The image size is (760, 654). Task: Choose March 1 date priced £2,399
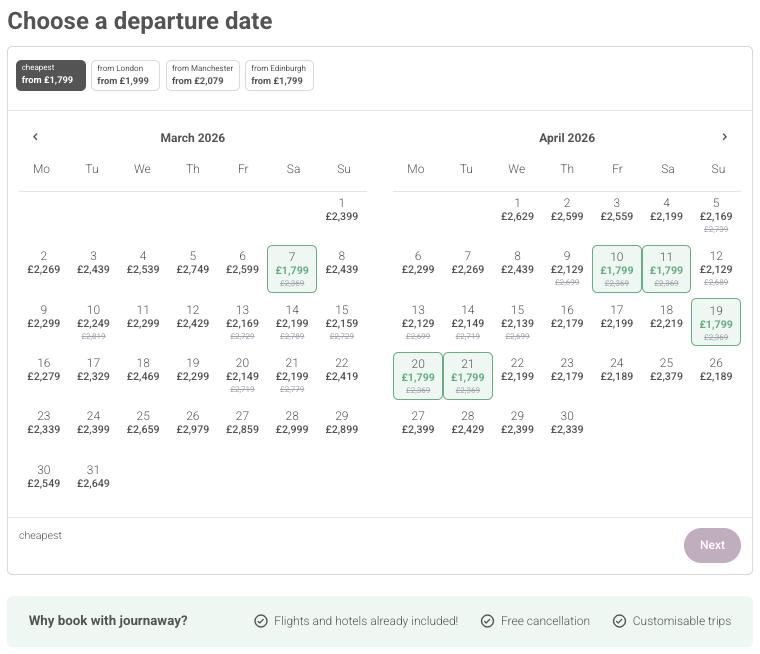342,209
